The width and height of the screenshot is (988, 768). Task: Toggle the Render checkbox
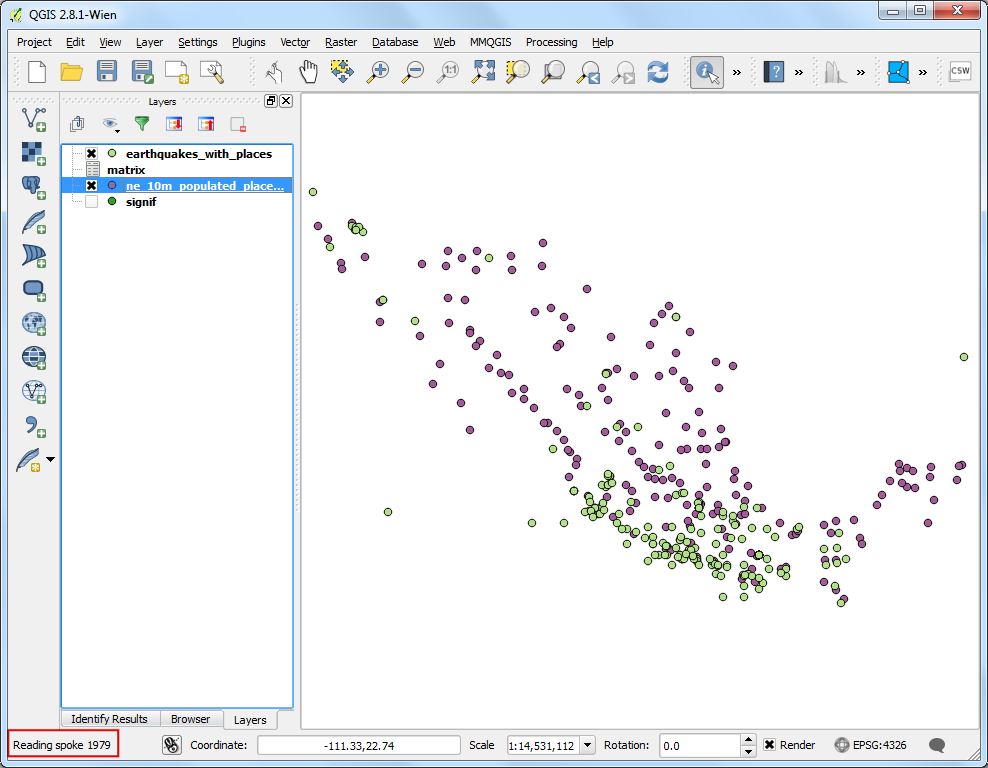[769, 745]
